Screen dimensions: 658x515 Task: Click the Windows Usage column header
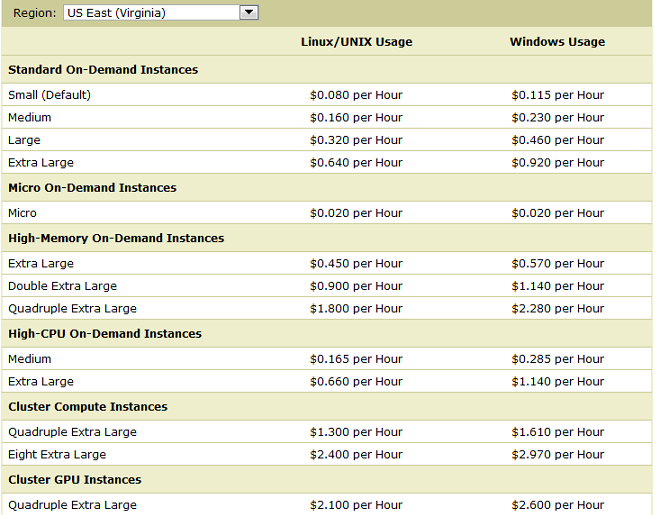(557, 42)
